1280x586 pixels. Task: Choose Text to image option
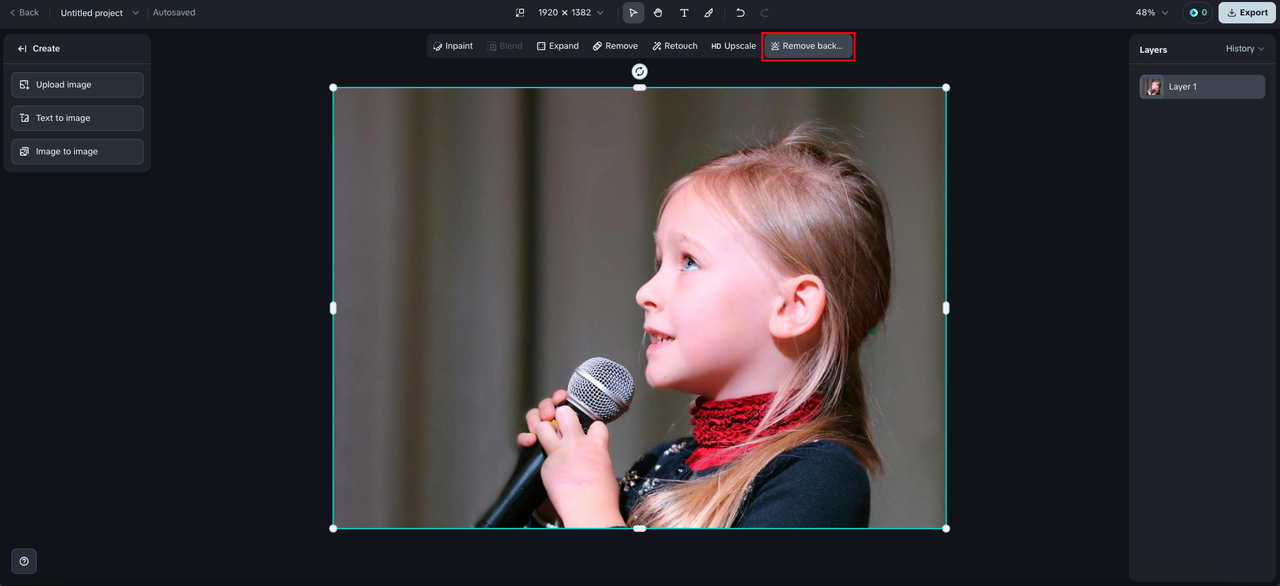tap(77, 118)
